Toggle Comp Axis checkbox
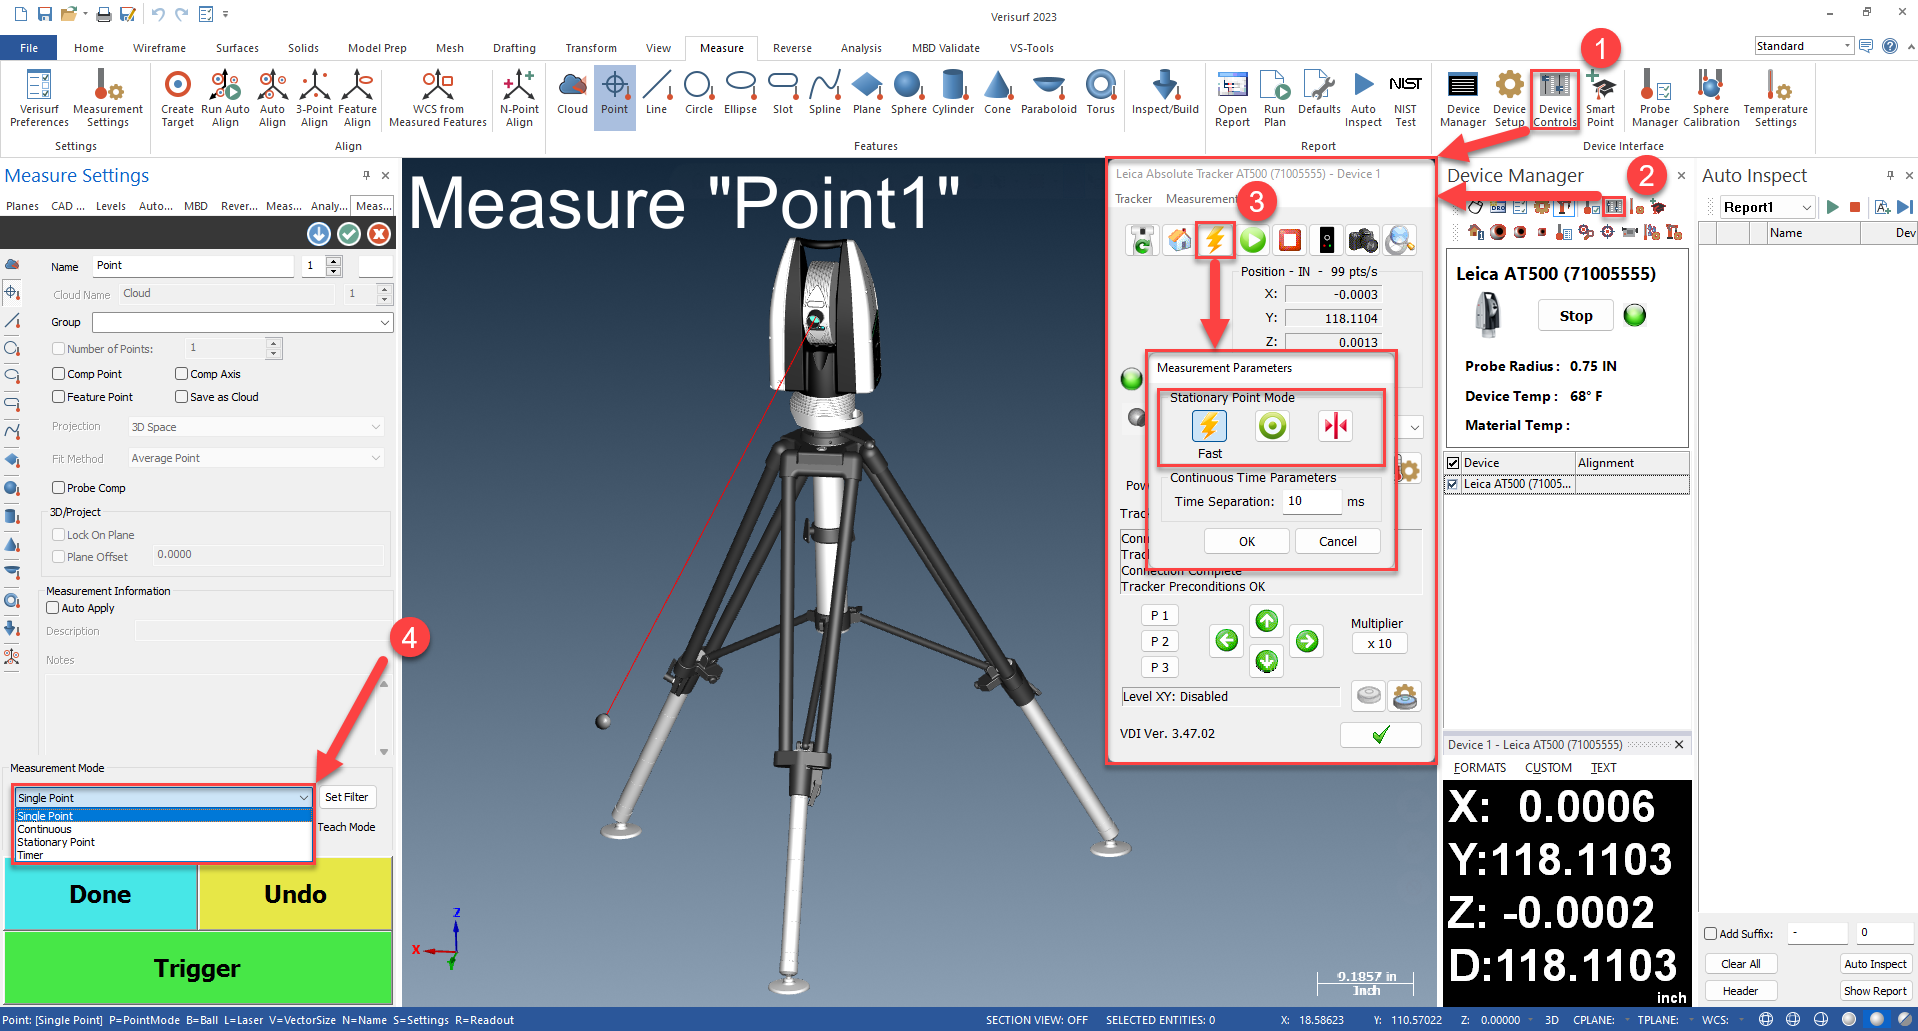The width and height of the screenshot is (1918, 1031). tap(181, 374)
